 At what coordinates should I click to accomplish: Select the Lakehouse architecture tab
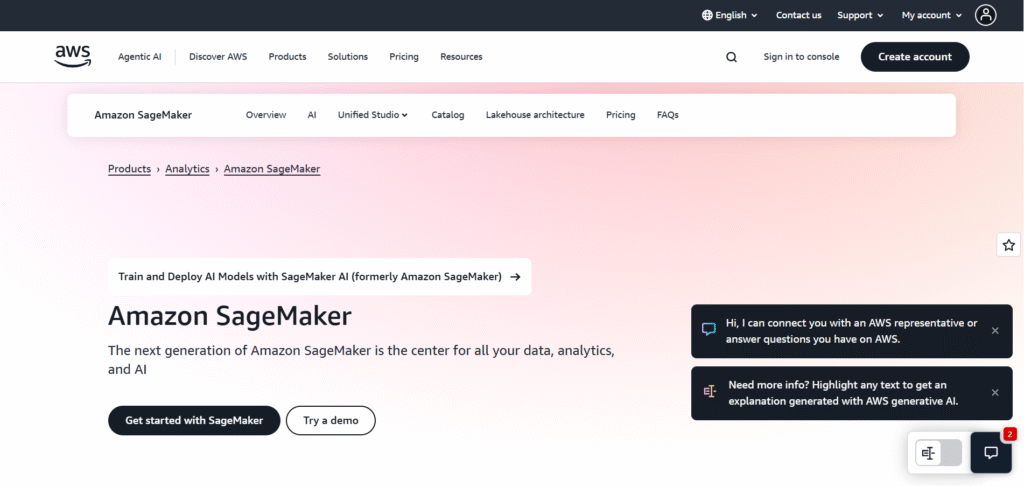(x=535, y=115)
